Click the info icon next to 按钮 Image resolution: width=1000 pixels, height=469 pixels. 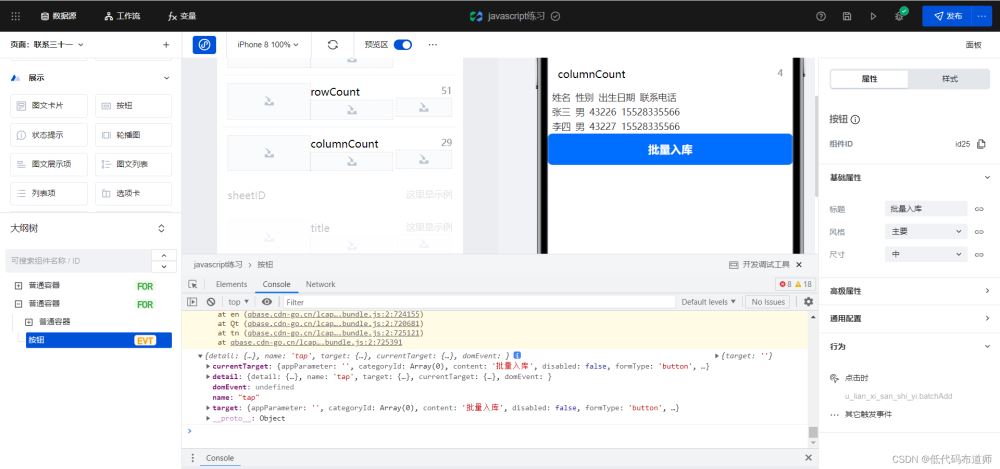click(x=855, y=119)
